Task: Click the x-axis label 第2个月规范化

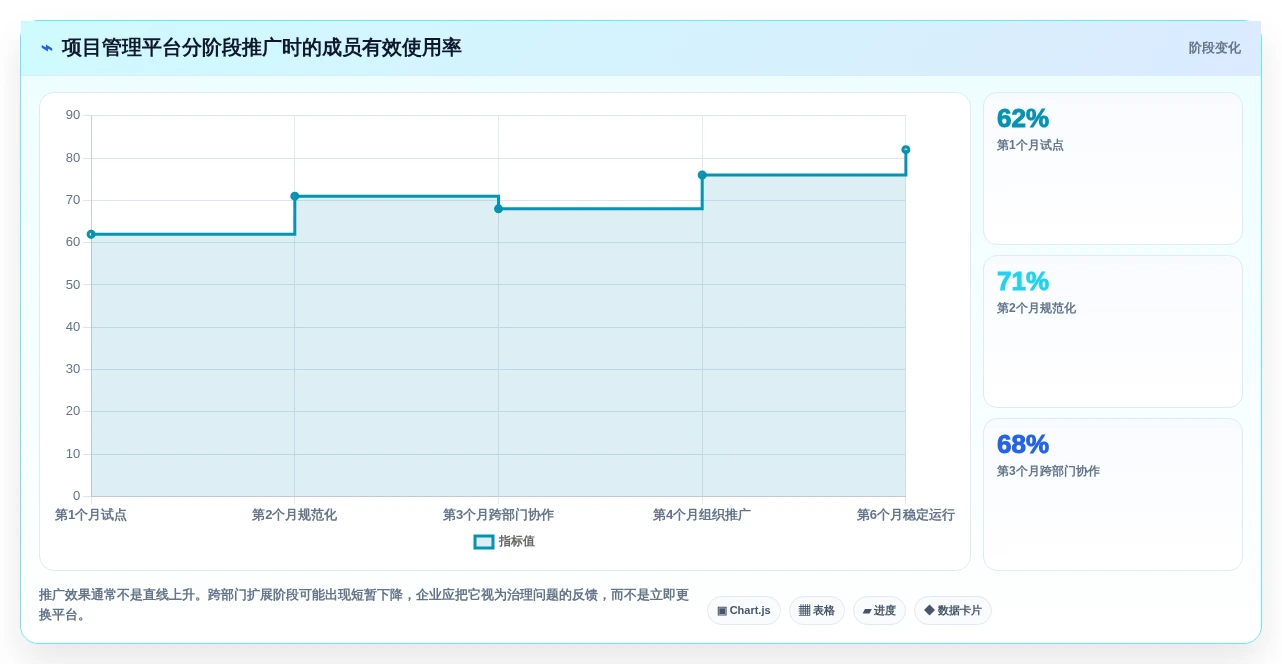Action: [294, 515]
